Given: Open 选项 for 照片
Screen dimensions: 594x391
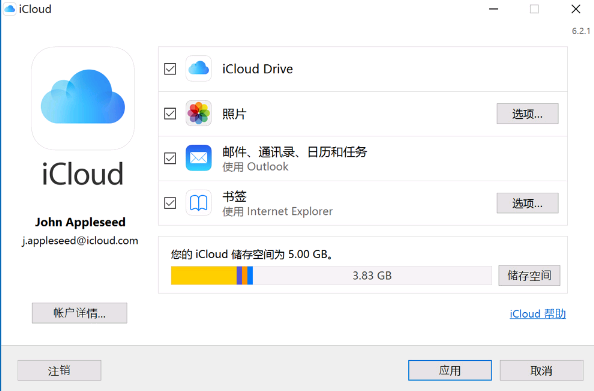Looking at the screenshot, I should pyautogui.click(x=527, y=113).
